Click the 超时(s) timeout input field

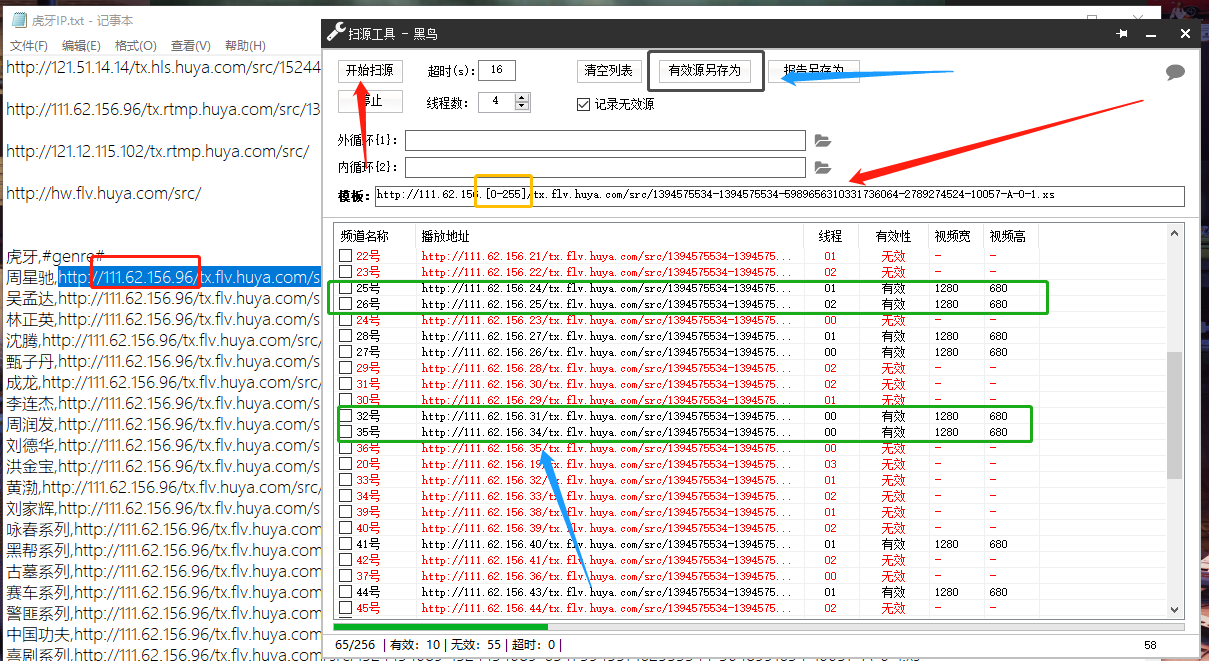497,70
